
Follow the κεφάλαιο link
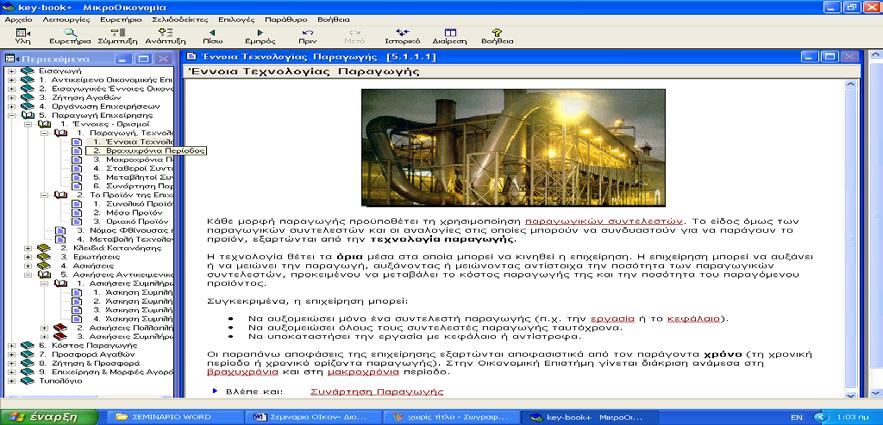(x=693, y=319)
